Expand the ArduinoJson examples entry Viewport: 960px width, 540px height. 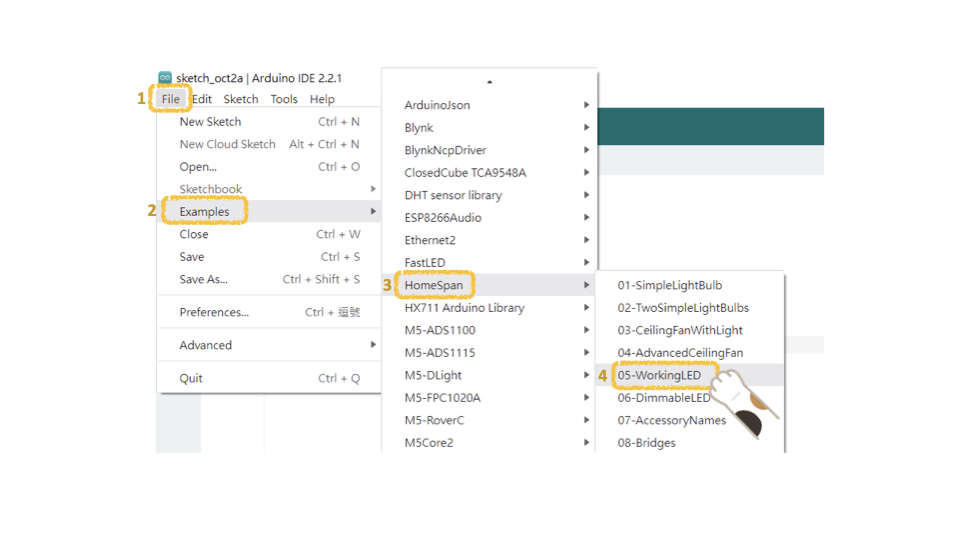tap(437, 105)
